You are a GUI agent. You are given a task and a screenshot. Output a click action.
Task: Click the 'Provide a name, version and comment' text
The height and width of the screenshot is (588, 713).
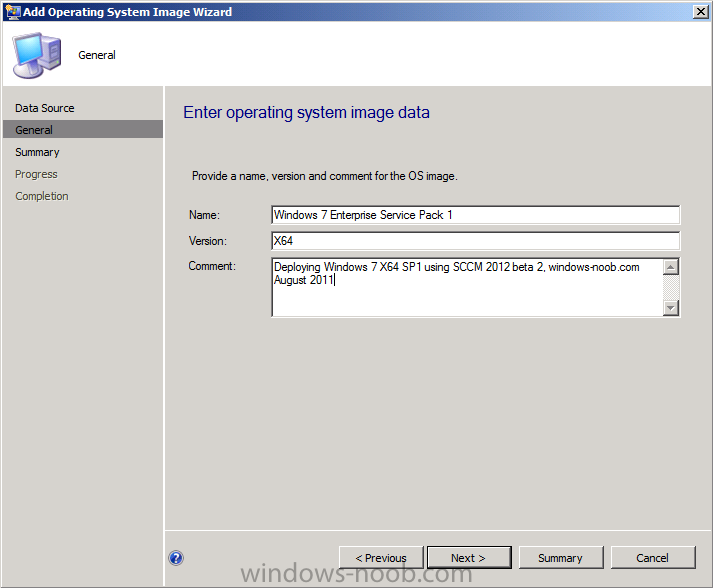click(x=325, y=176)
